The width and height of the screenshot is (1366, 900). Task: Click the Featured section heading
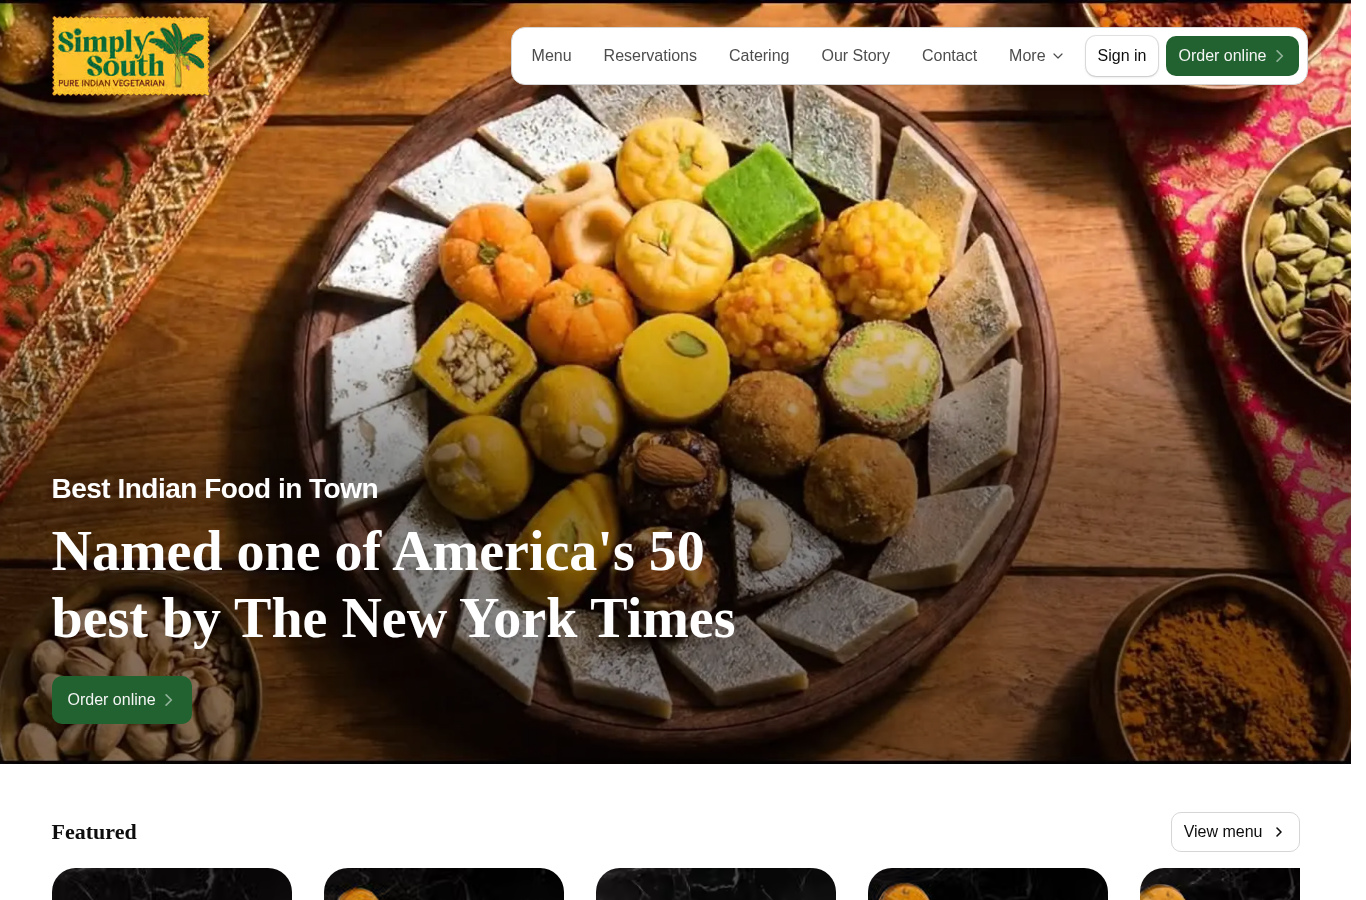(94, 832)
